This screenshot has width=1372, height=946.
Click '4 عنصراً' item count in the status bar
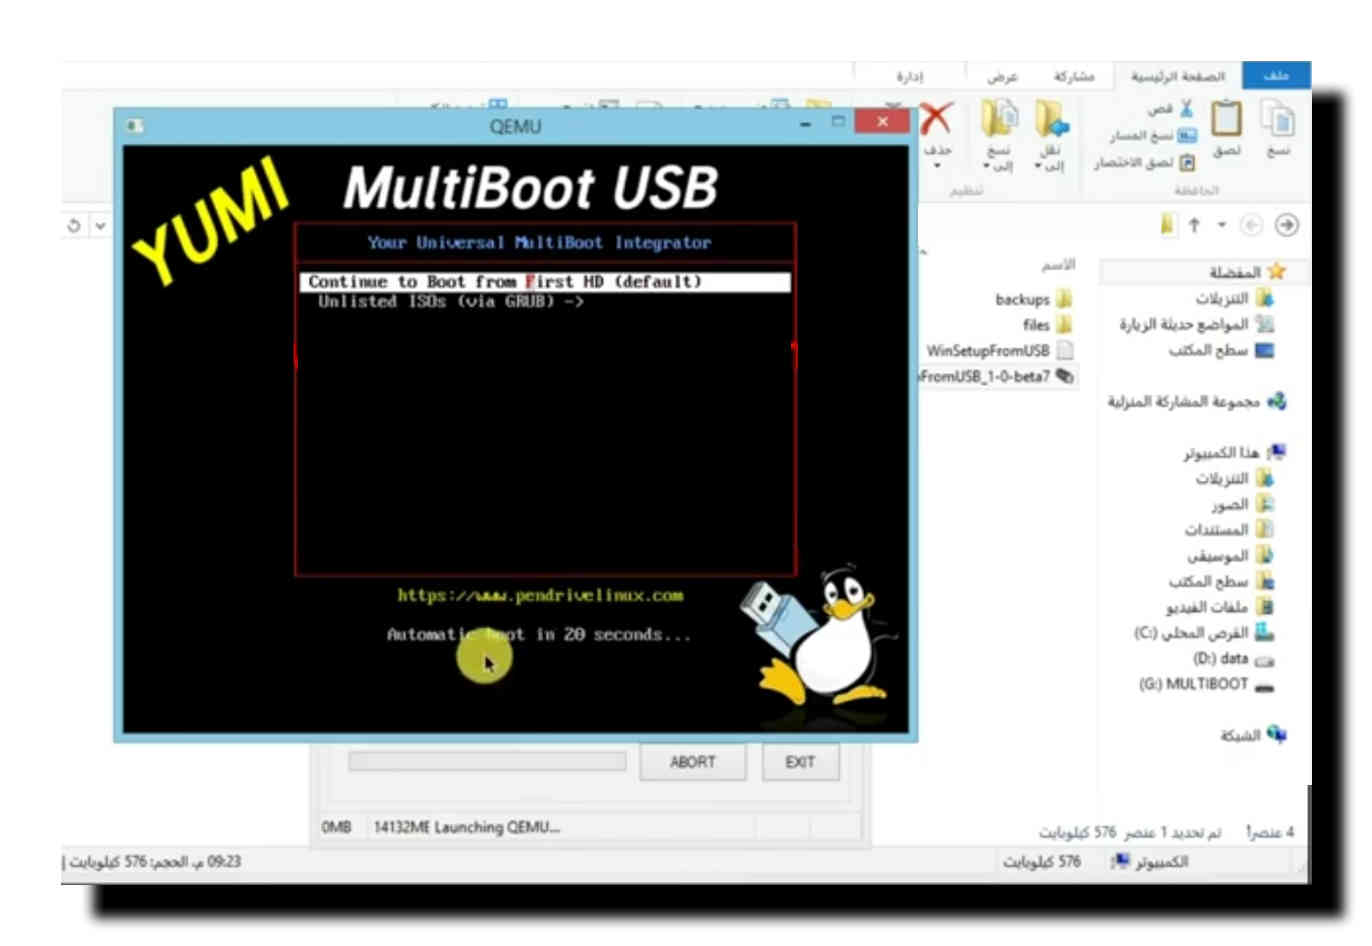tap(1269, 832)
